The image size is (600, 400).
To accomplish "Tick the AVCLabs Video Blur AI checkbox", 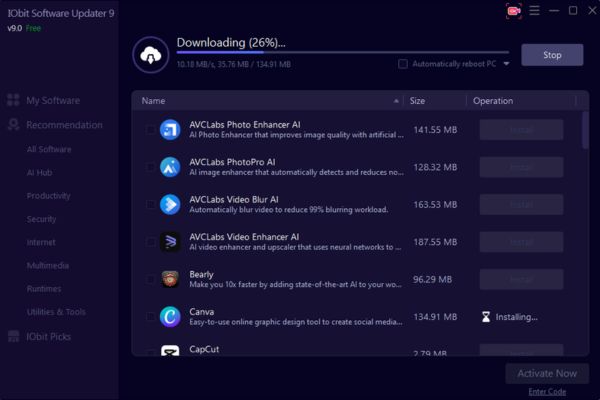I will coord(150,204).
